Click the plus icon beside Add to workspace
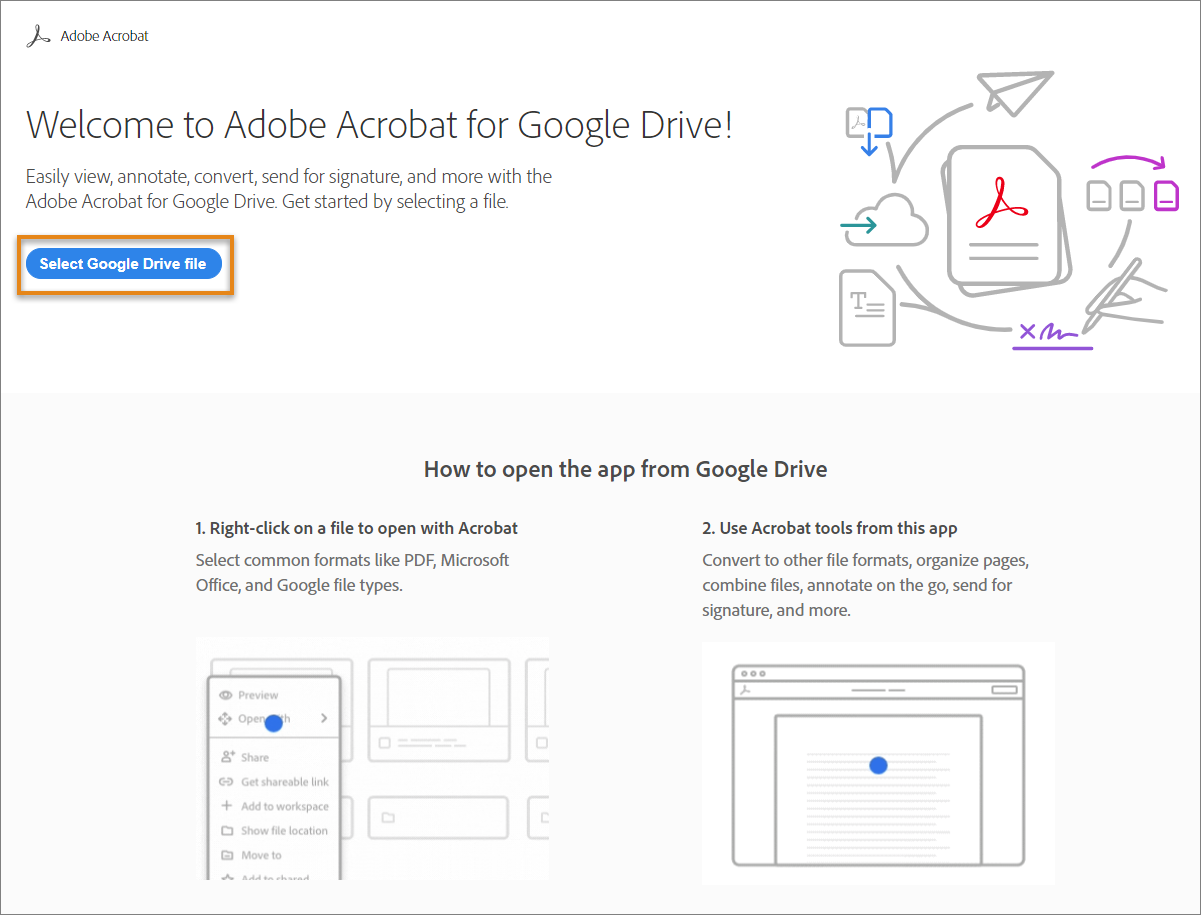1201x915 pixels. point(225,806)
